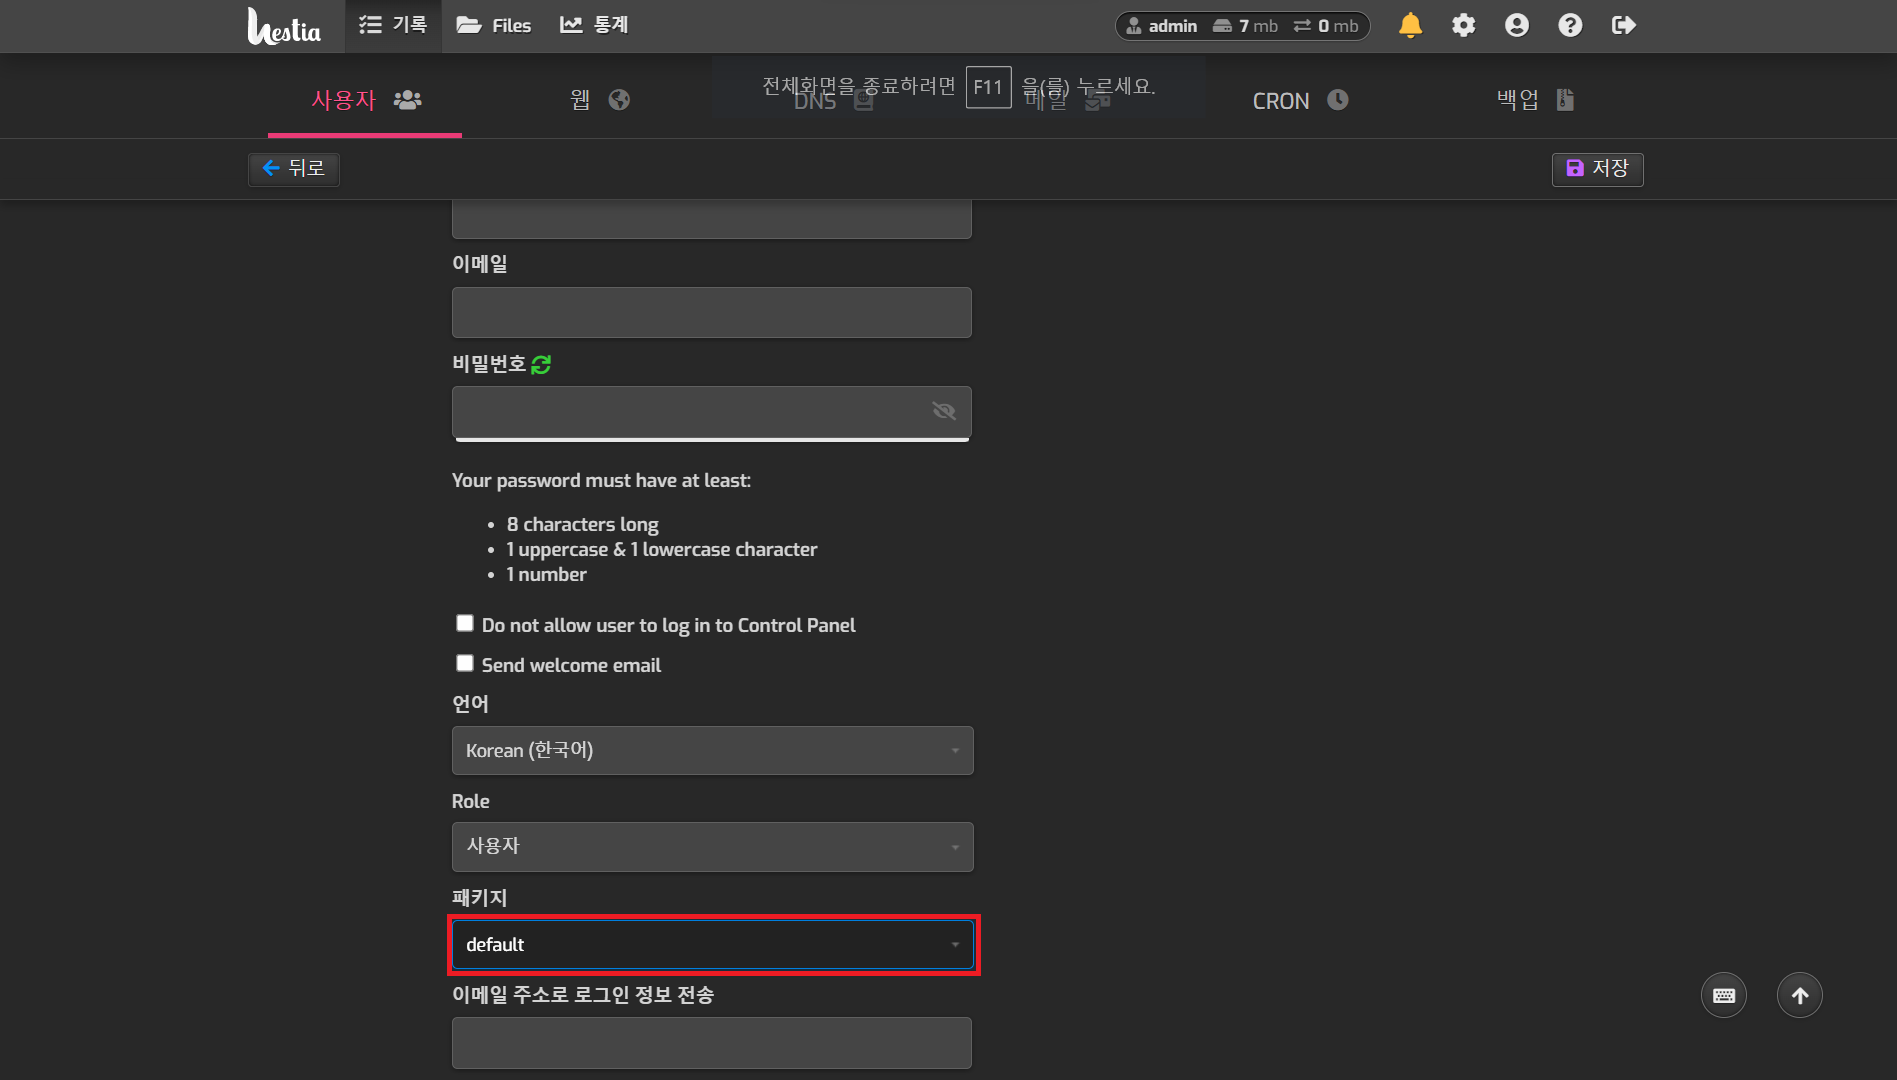The height and width of the screenshot is (1080, 1897).
Task: Open the on-screen keyboard icon
Action: (1723, 994)
